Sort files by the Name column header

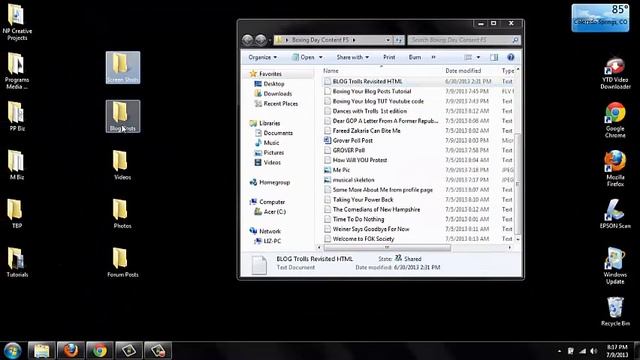click(382, 71)
